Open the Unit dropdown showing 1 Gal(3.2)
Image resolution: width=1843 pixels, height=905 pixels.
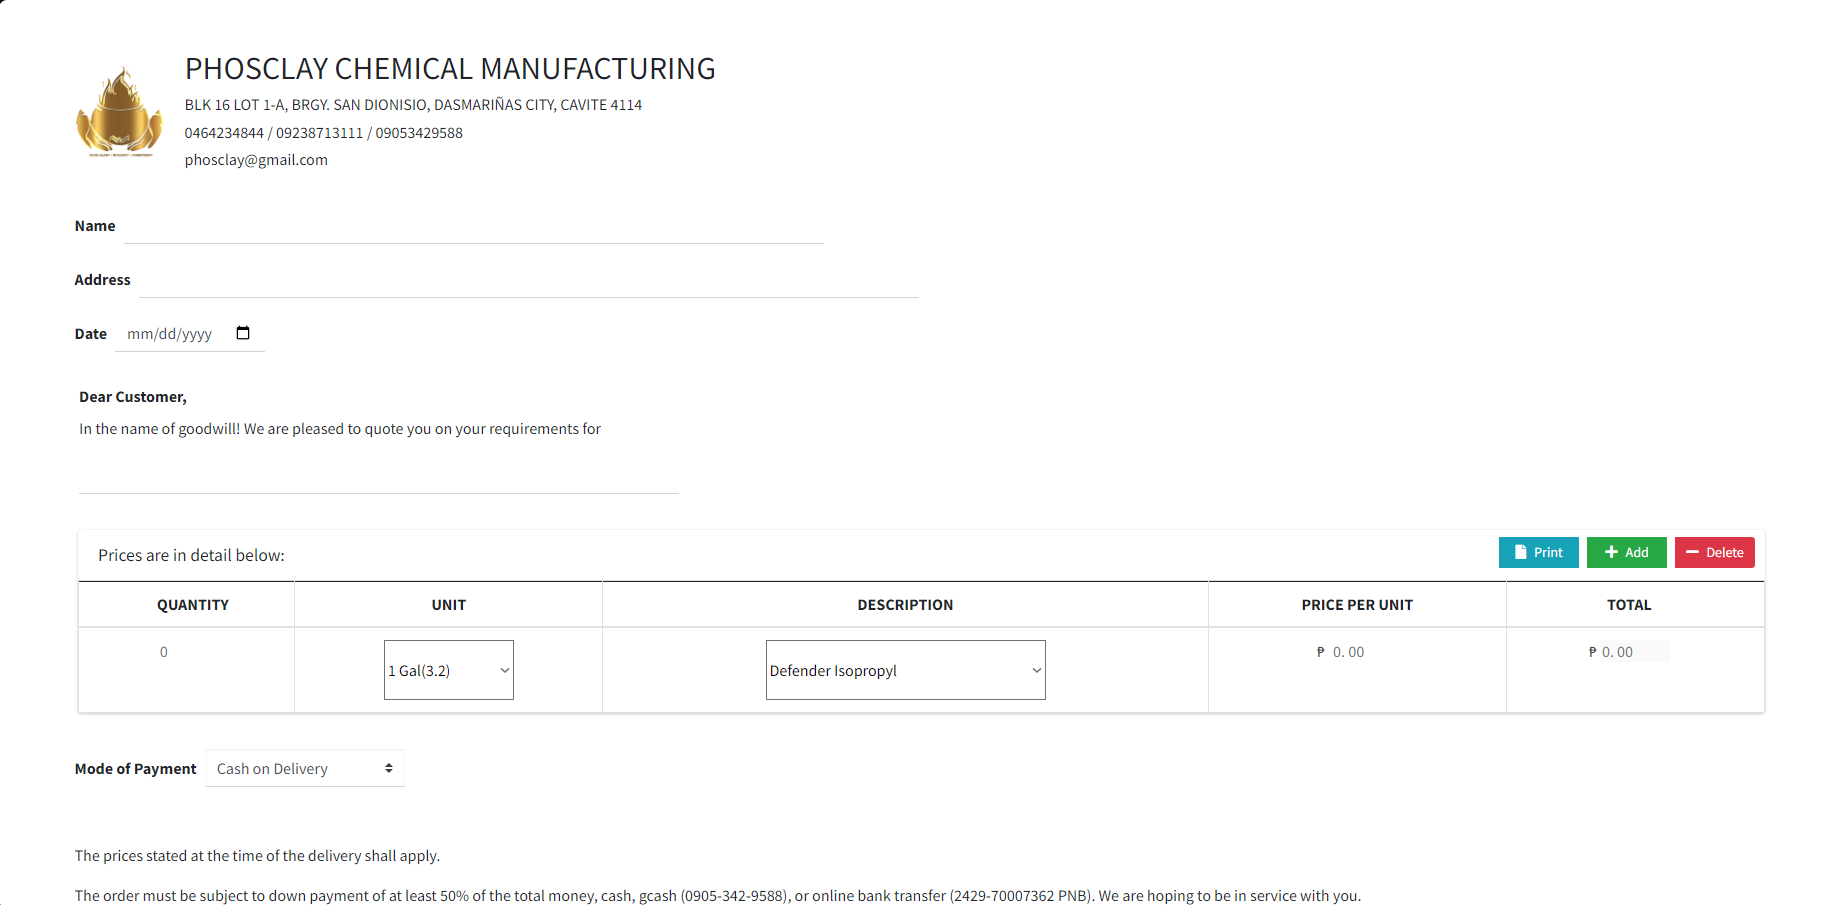448,670
